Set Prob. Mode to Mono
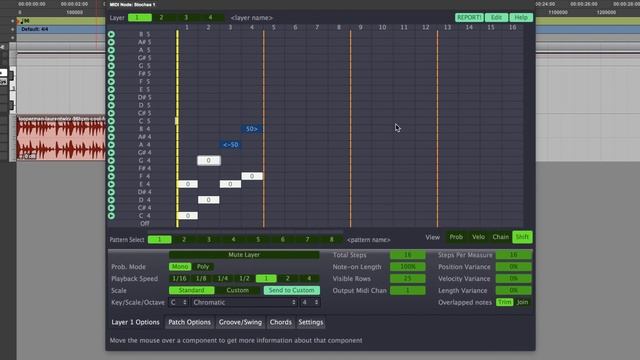Screen dimensions: 640x360 [x=180, y=267]
